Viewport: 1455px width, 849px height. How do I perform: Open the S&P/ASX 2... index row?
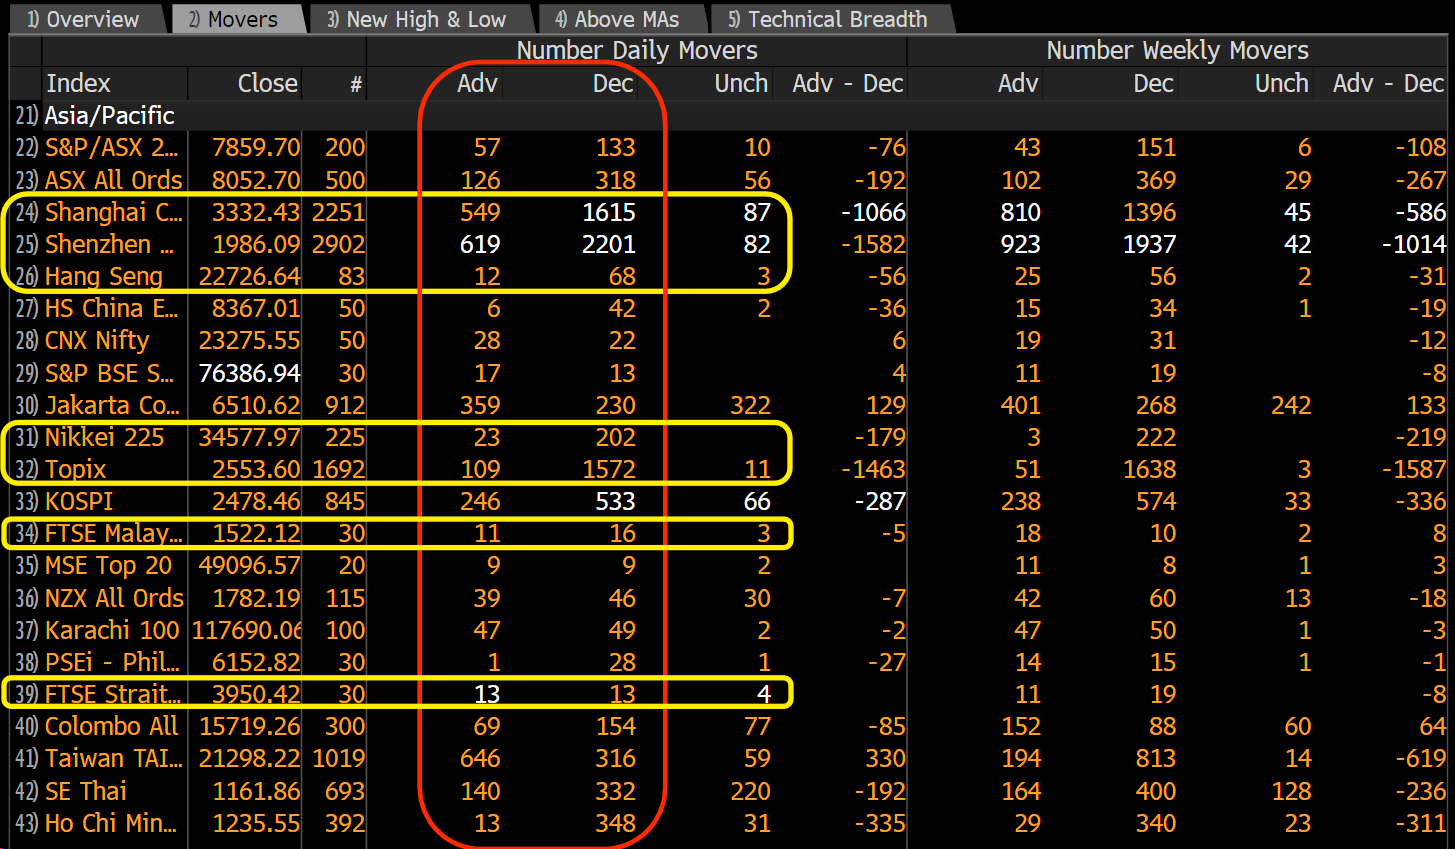point(111,148)
